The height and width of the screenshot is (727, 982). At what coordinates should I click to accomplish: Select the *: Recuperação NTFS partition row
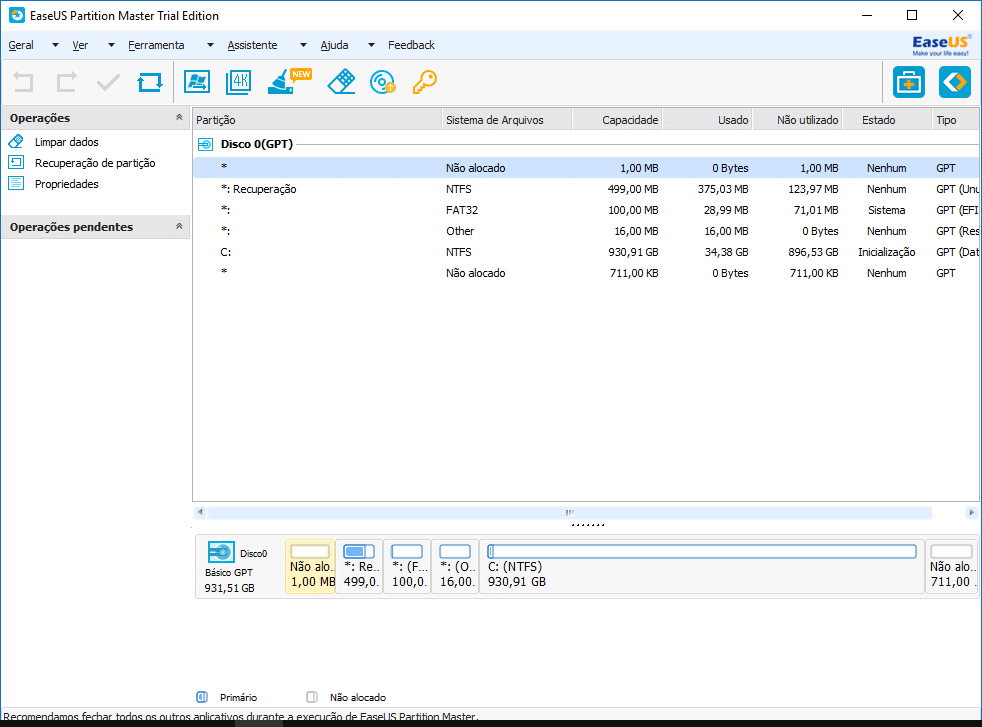point(586,189)
